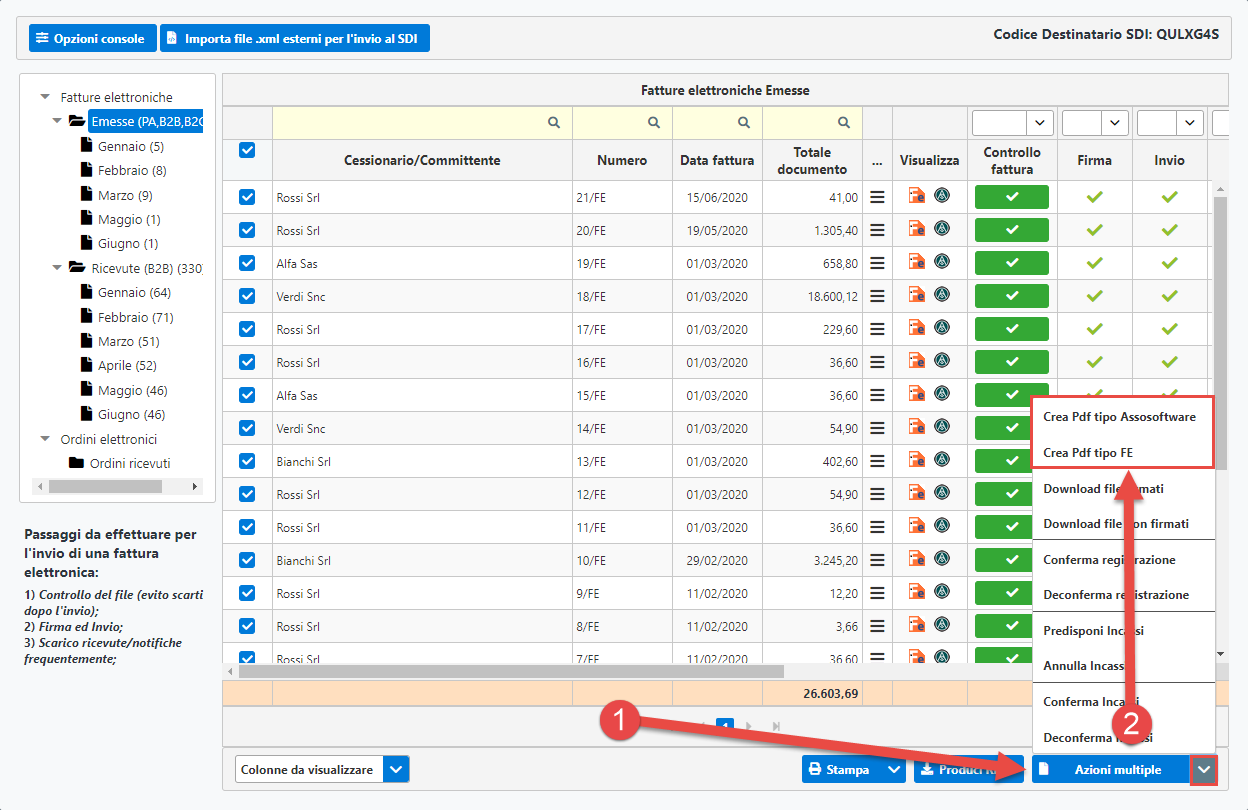The height and width of the screenshot is (810, 1248).
Task: Open hamburger menu for invoice 21/FE
Action: pyautogui.click(x=877, y=197)
